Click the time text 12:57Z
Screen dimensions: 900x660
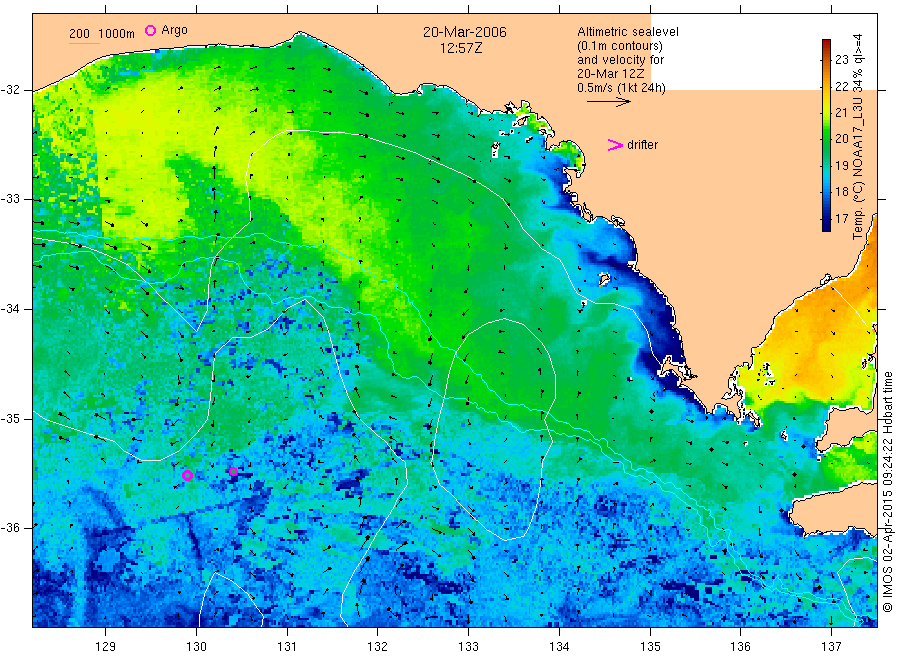(461, 48)
